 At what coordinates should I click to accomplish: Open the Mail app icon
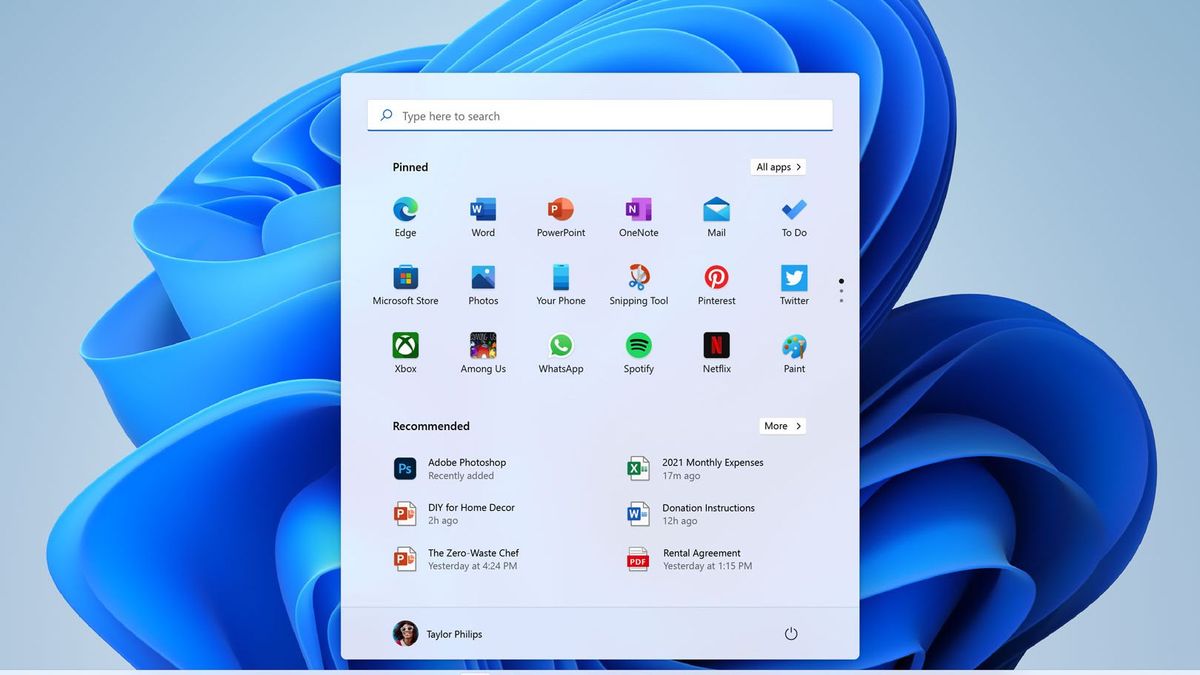(x=716, y=210)
